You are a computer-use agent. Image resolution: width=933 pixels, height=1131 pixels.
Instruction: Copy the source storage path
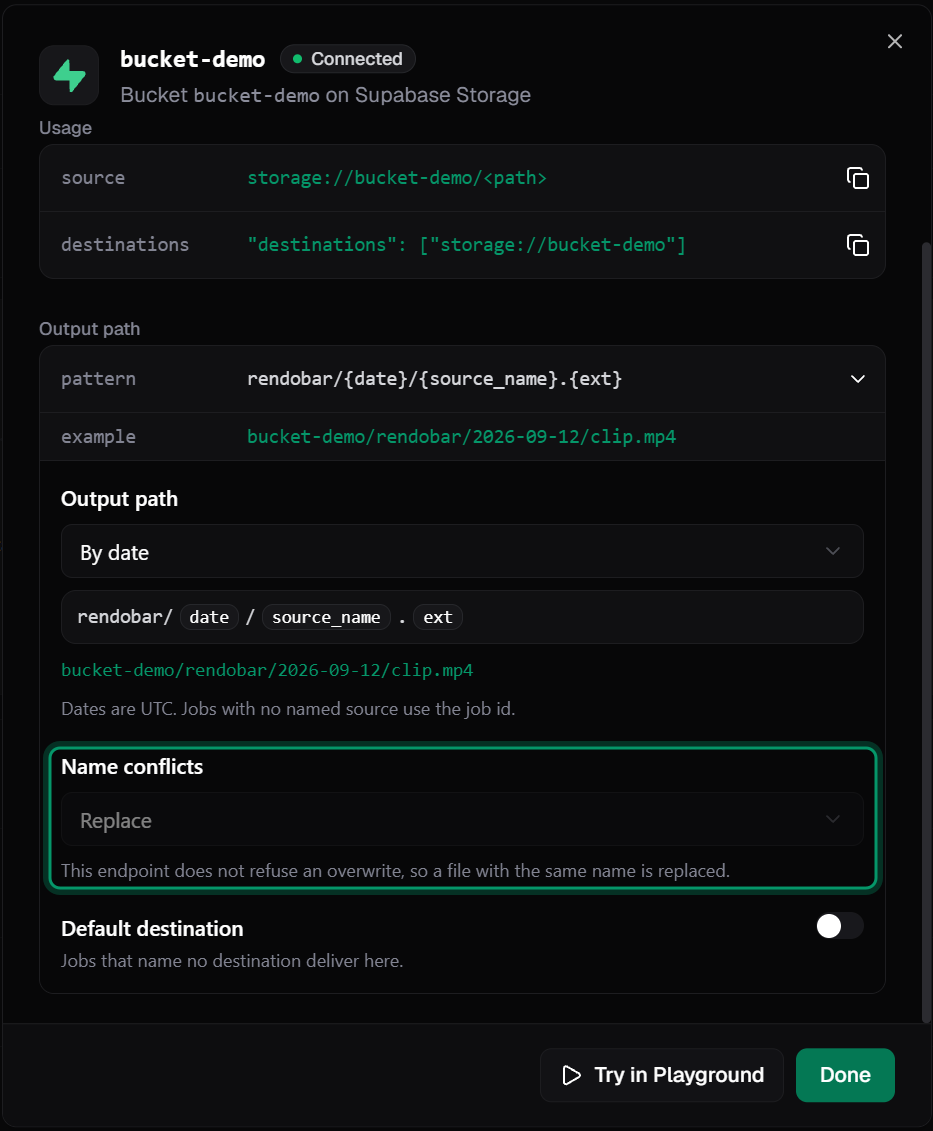coord(857,178)
